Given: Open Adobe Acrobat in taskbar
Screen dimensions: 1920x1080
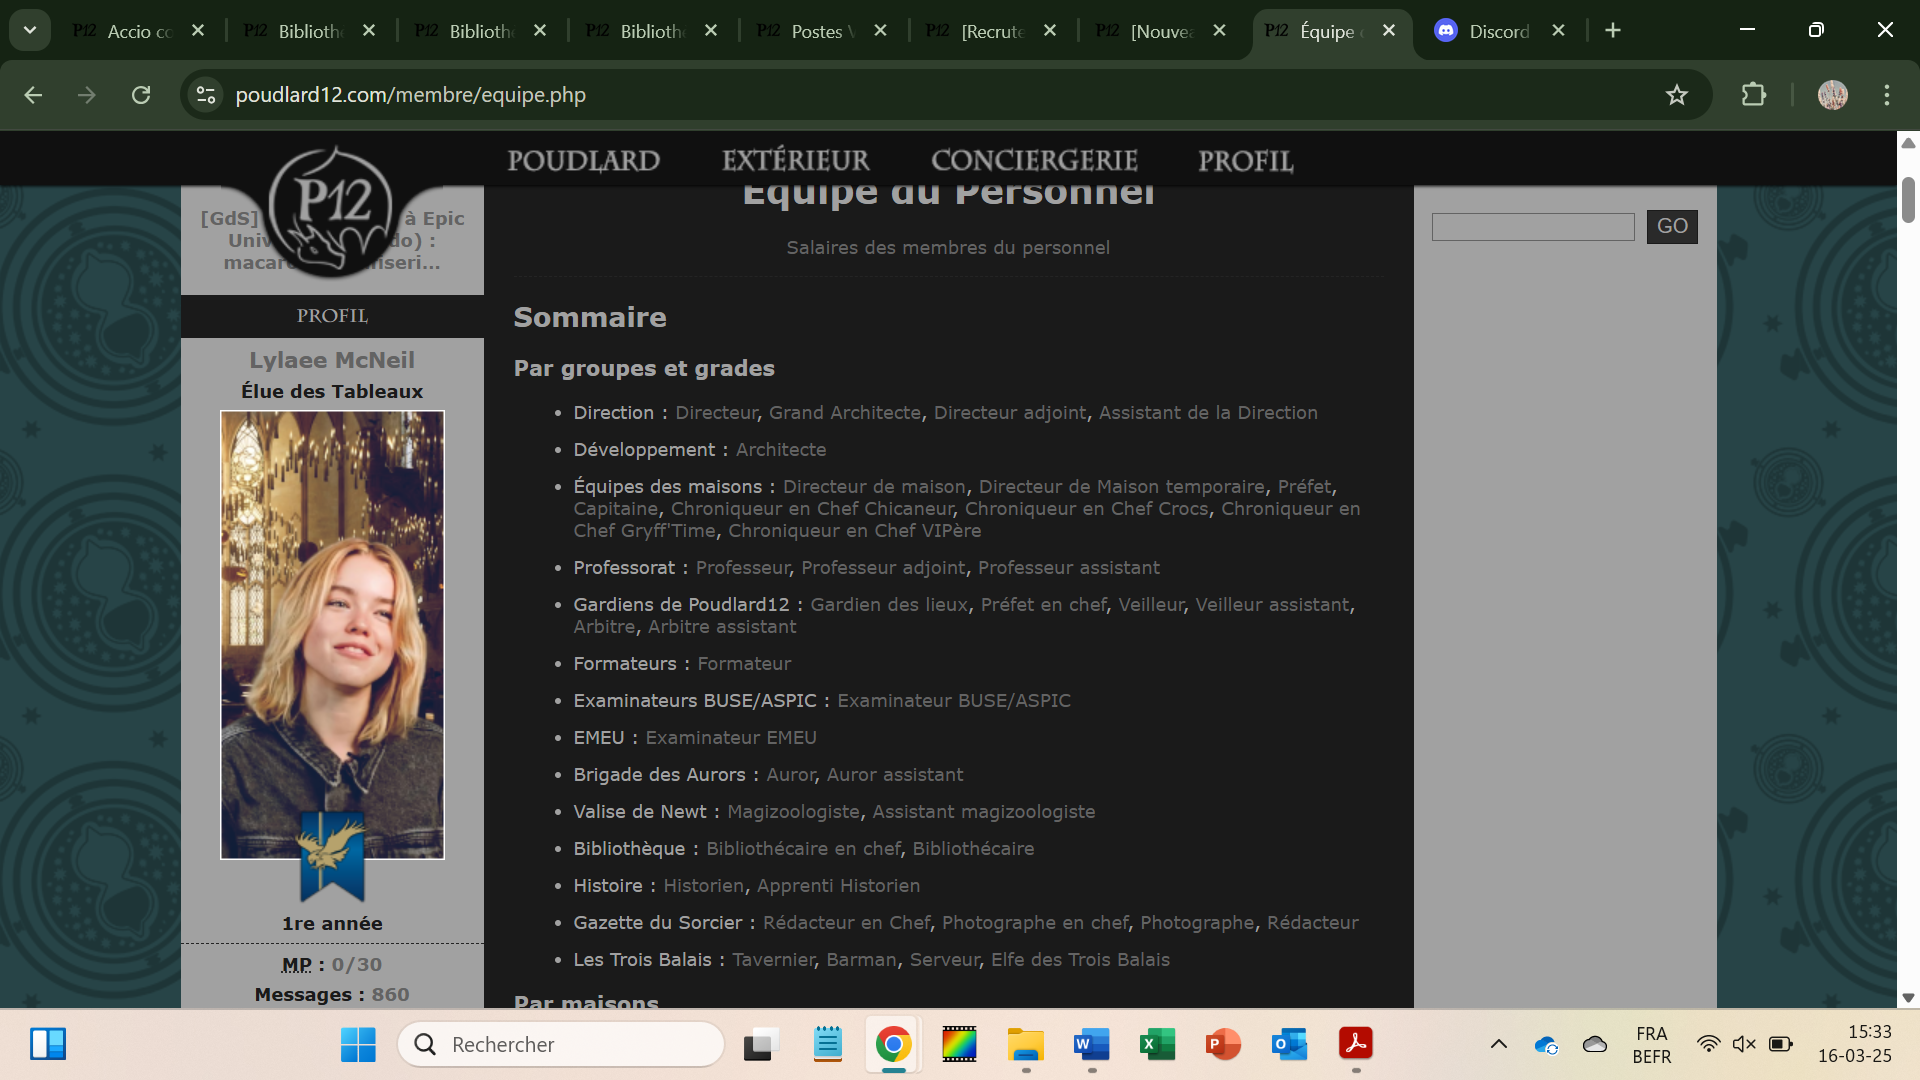Looking at the screenshot, I should (1355, 1045).
